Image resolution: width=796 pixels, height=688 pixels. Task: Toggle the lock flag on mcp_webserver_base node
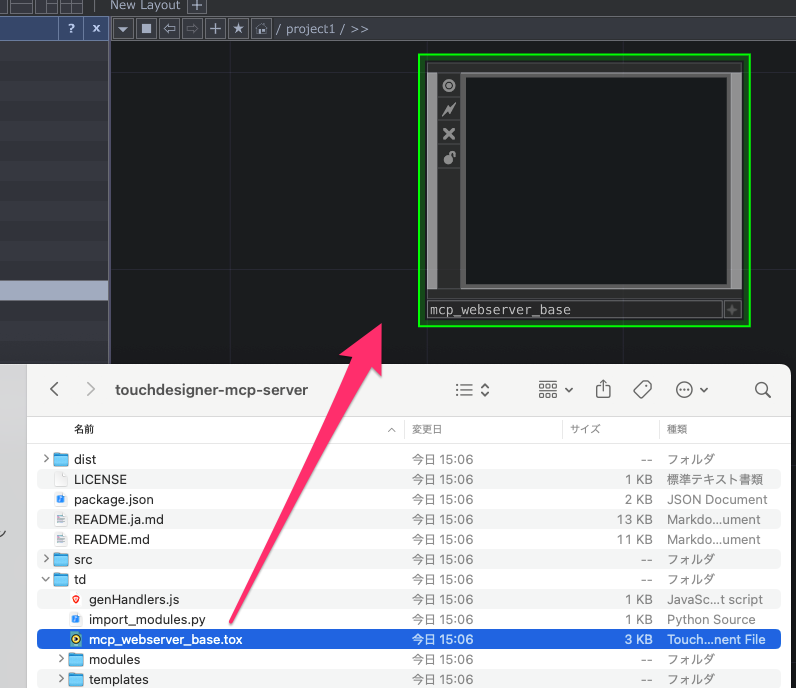click(449, 158)
